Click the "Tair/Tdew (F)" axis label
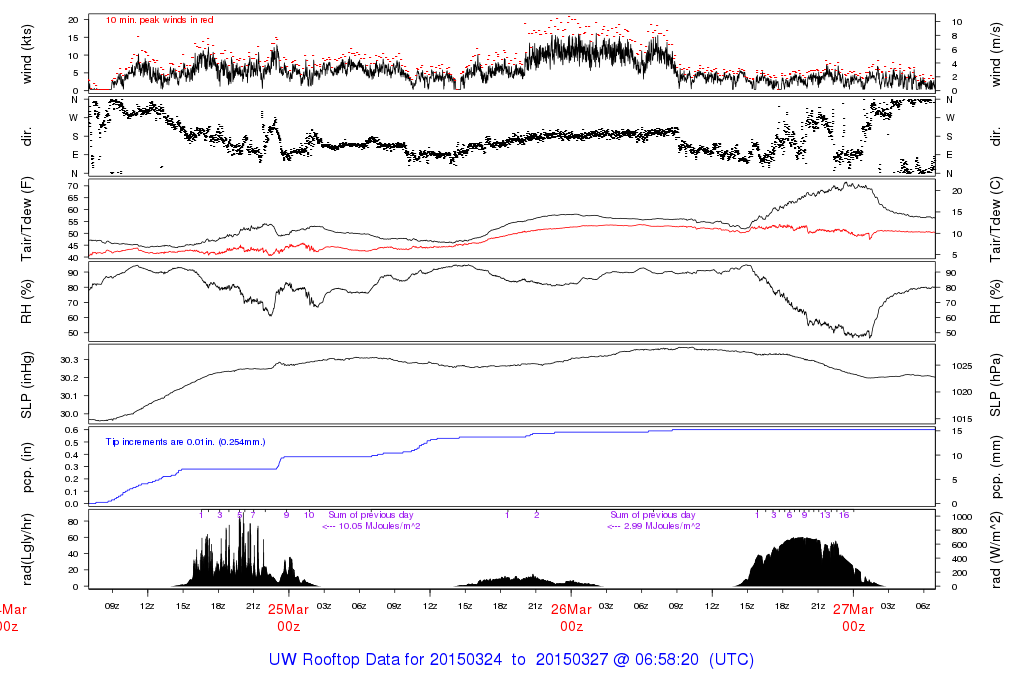The image size is (1024, 700). [x=27, y=219]
